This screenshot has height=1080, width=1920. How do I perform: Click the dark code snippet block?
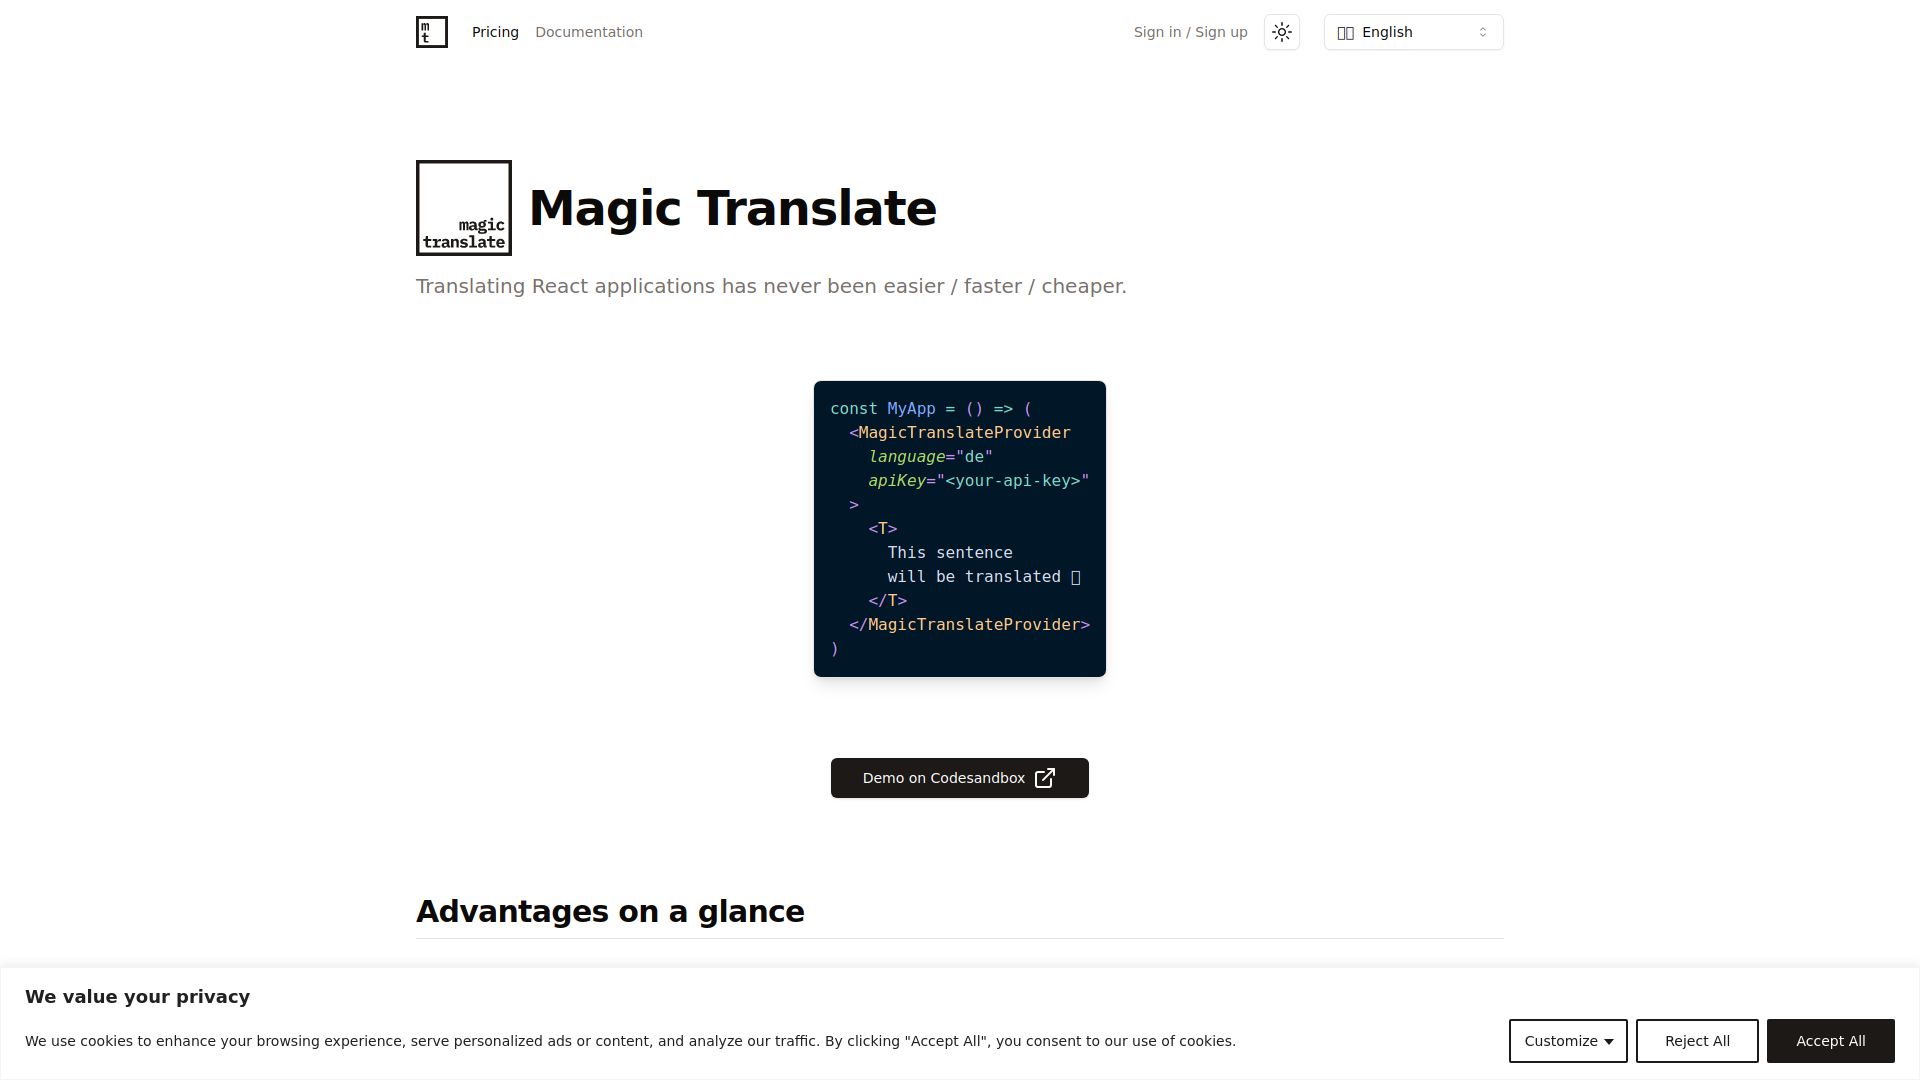[x=959, y=528]
